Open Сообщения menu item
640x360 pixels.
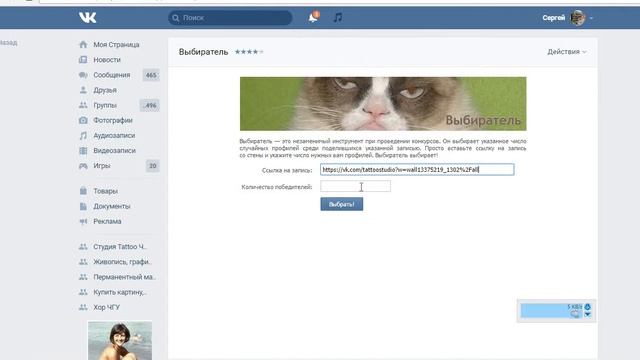(112, 75)
